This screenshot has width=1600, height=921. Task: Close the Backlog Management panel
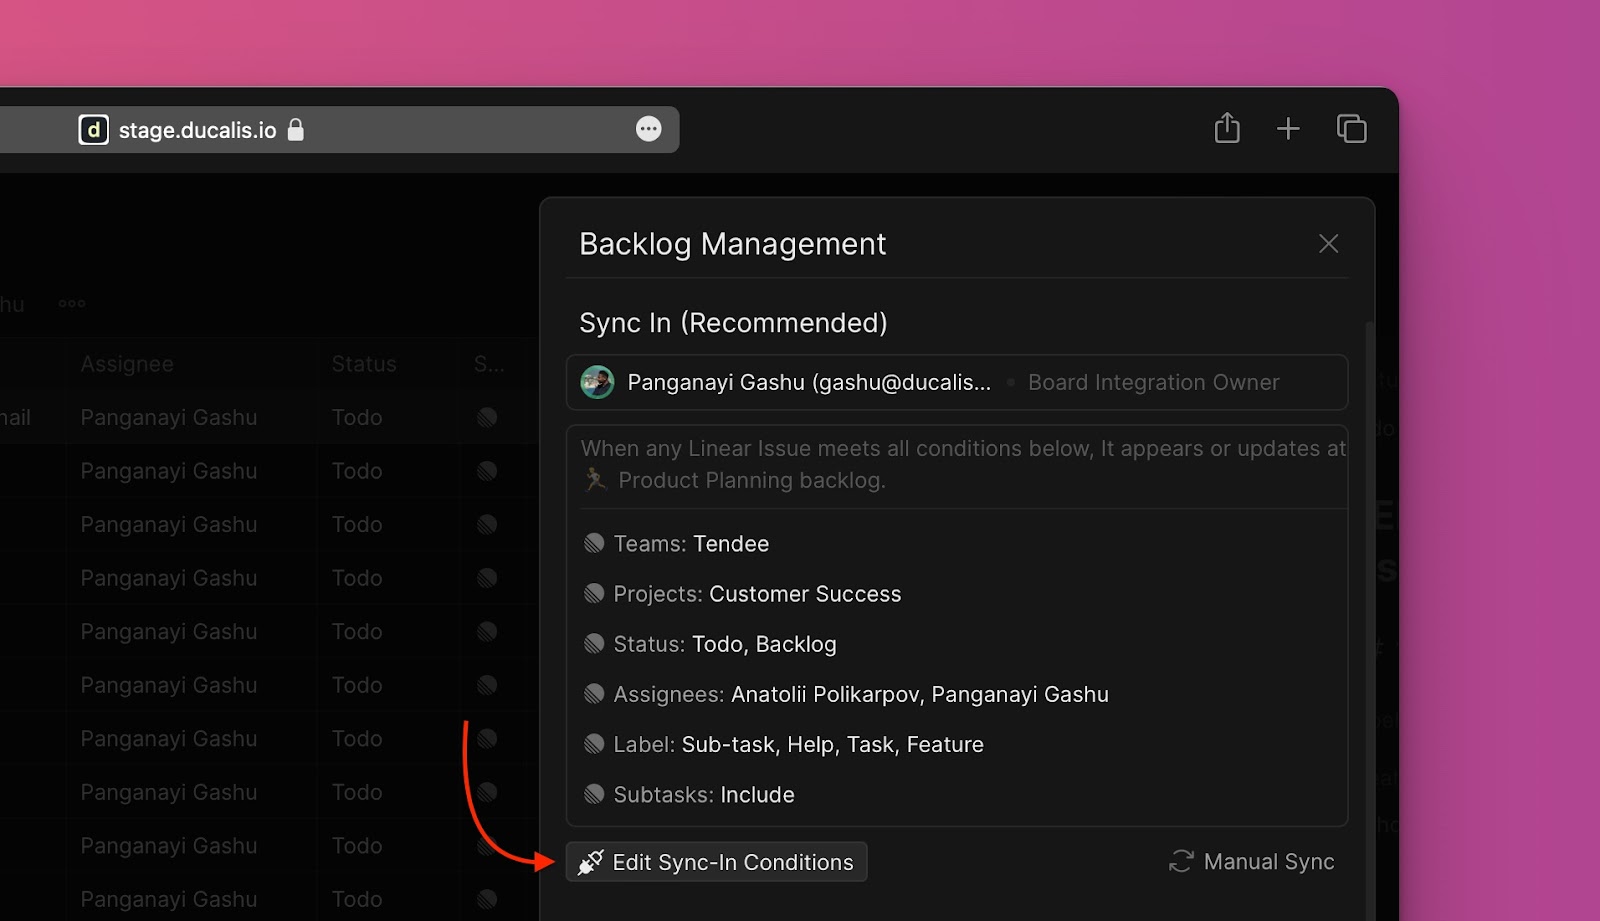click(x=1328, y=244)
